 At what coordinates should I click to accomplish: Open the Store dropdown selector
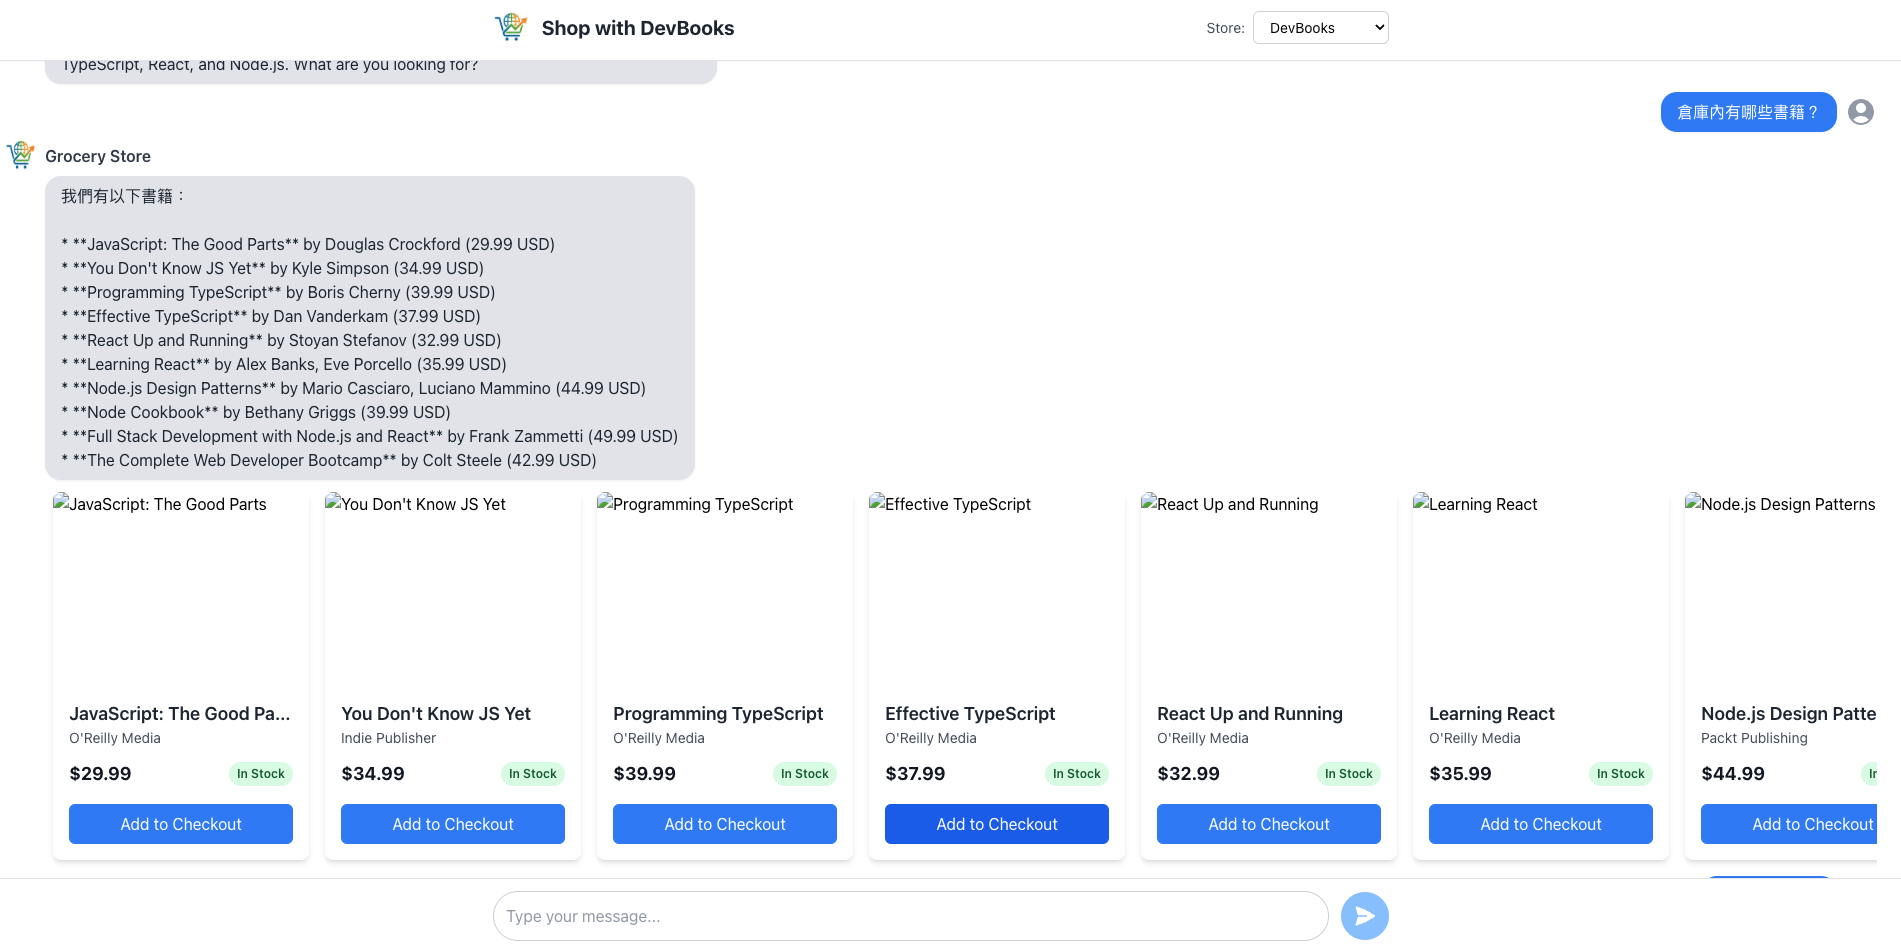[x=1320, y=28]
